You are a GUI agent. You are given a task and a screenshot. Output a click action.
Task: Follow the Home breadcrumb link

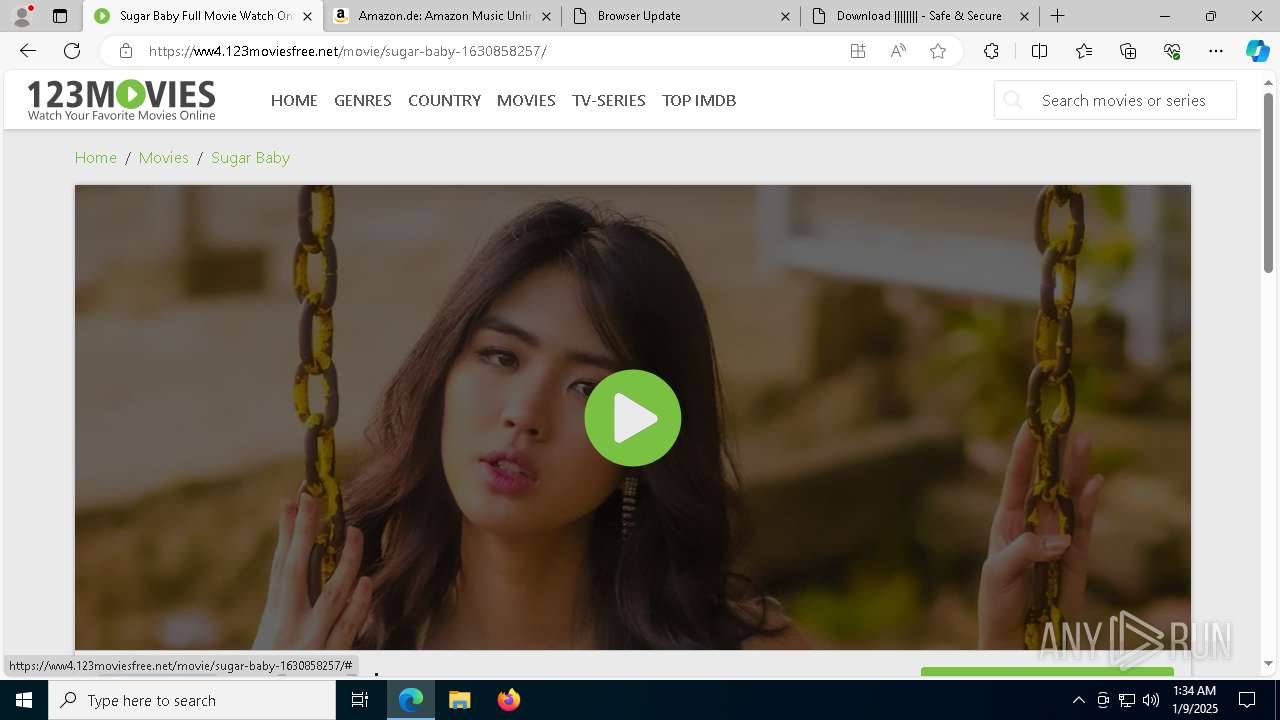(96, 157)
